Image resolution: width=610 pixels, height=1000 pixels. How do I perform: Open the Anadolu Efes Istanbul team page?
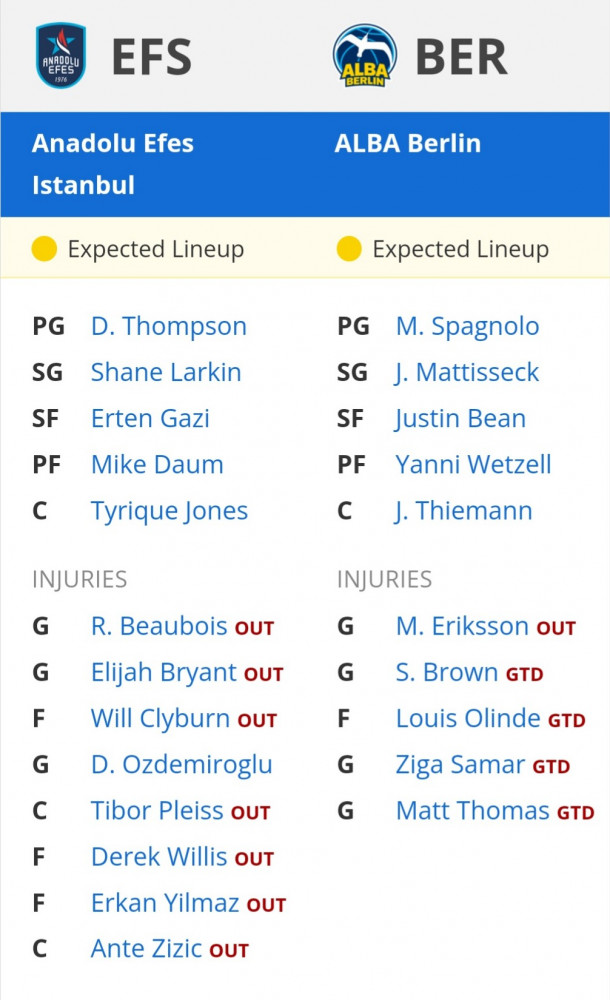(113, 164)
